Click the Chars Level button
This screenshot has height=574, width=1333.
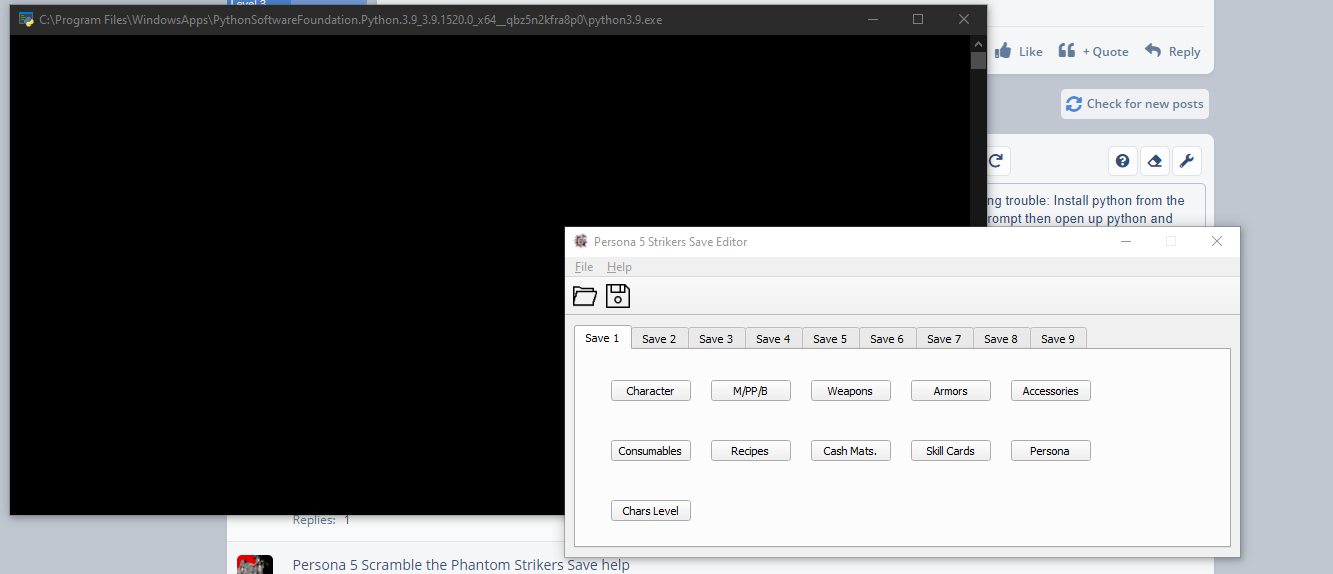coord(650,511)
